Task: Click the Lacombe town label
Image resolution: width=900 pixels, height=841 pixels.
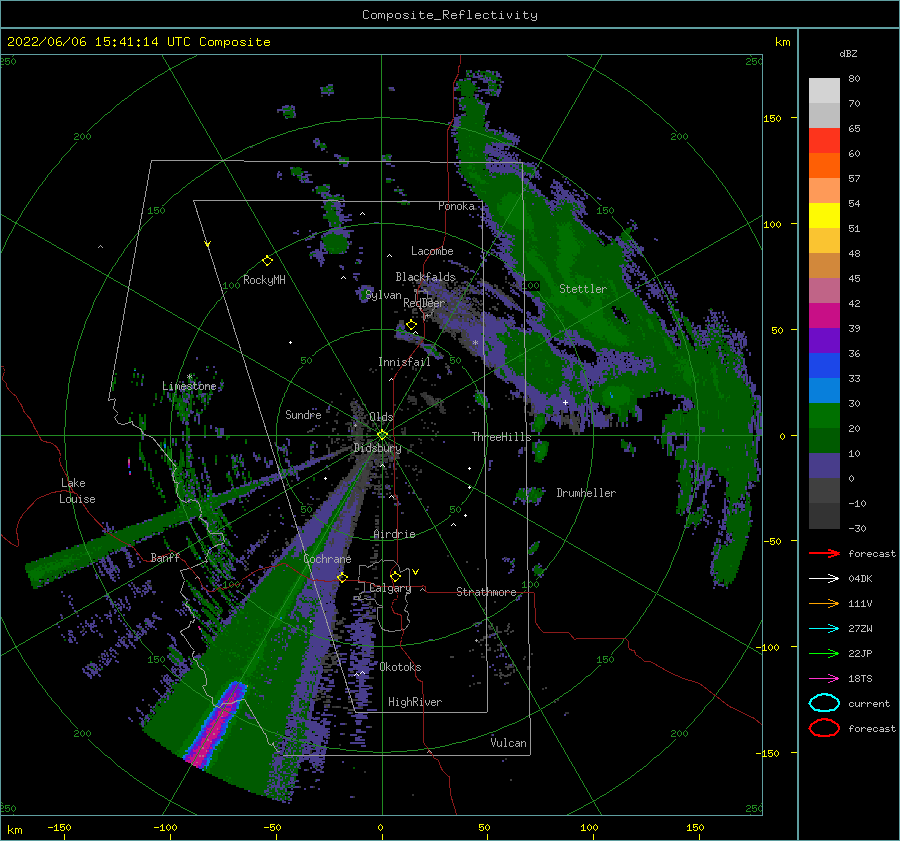Action: (432, 251)
